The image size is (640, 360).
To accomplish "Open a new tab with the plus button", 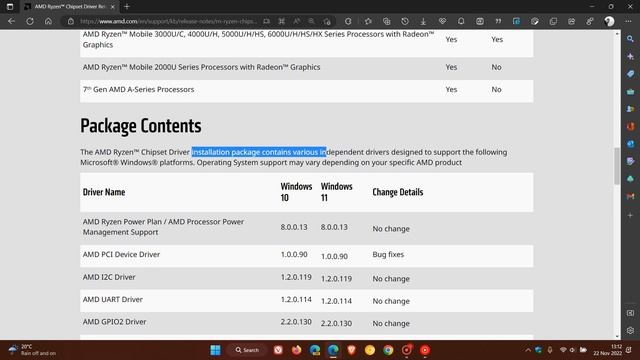I will point(127,7).
